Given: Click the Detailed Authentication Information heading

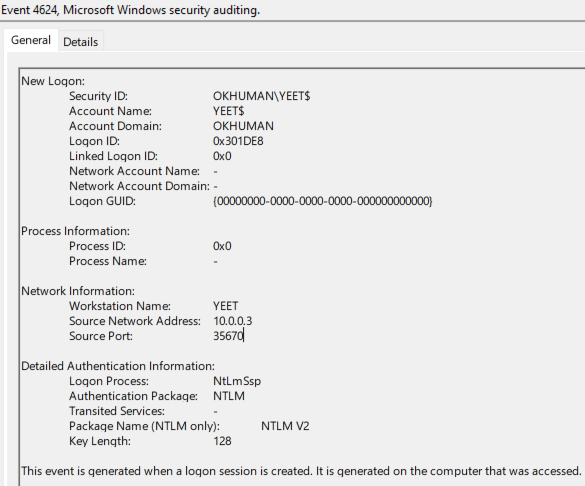Looking at the screenshot, I should click(118, 366).
